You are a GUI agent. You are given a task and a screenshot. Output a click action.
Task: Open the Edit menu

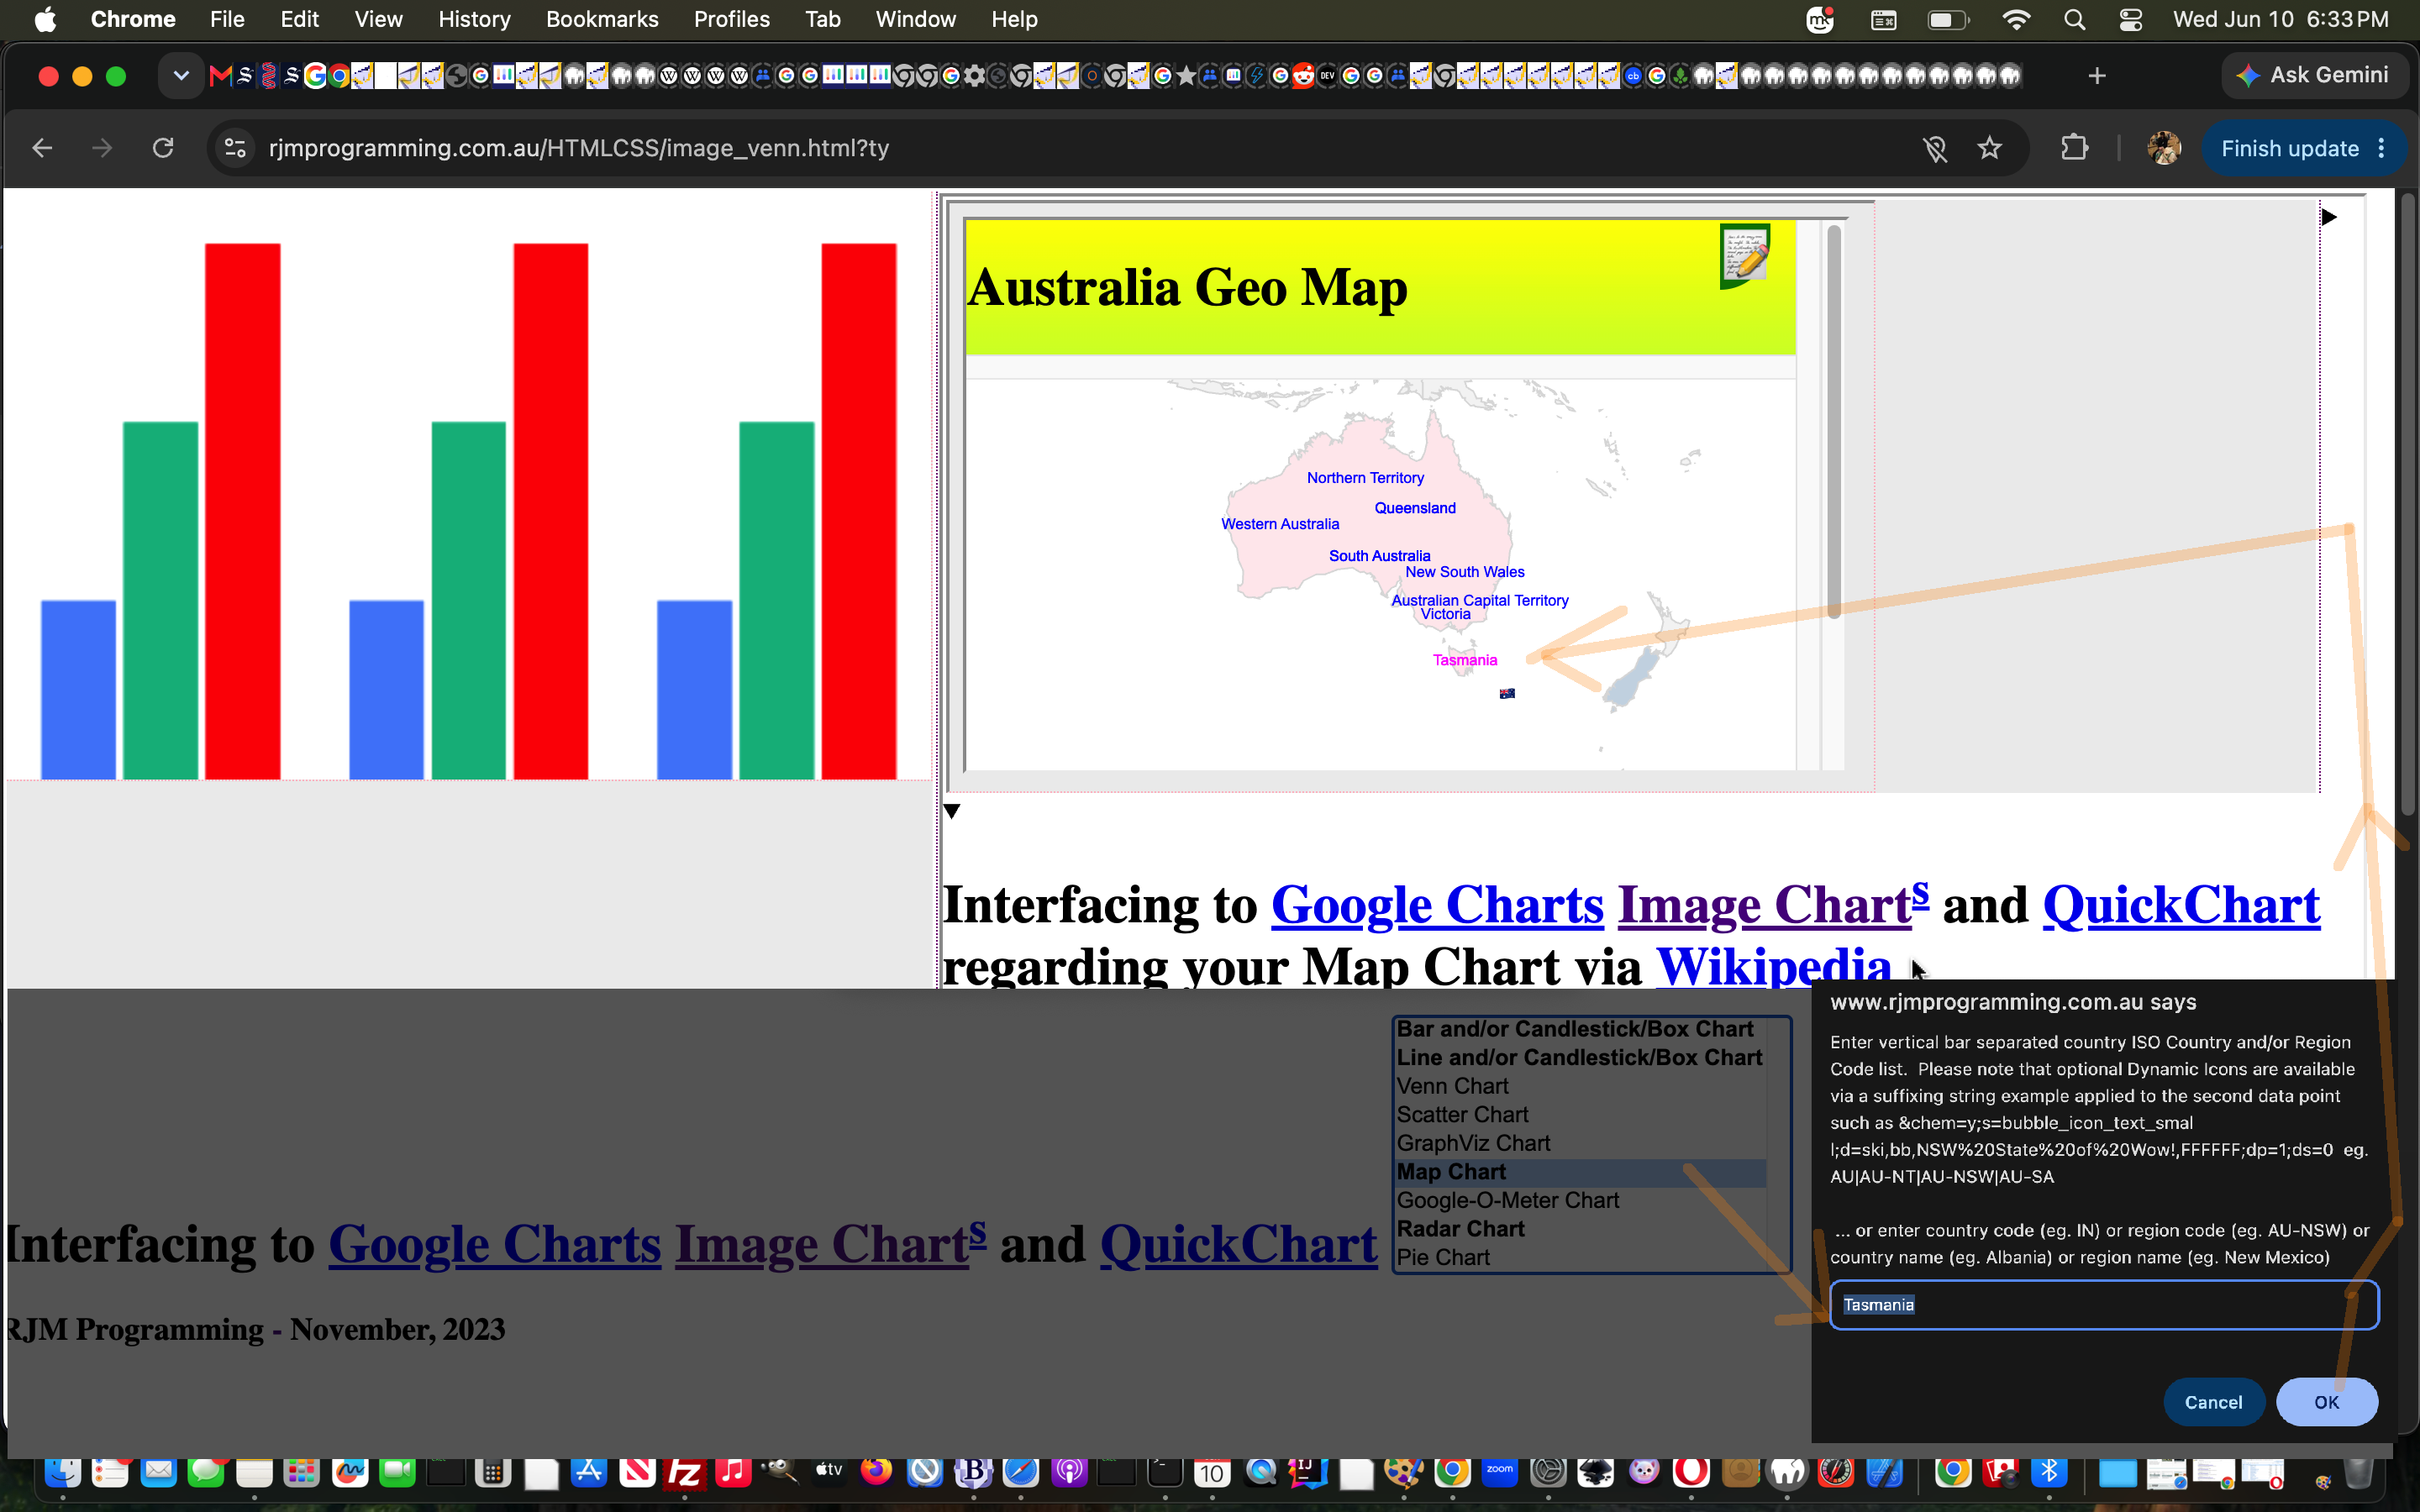[x=299, y=20]
